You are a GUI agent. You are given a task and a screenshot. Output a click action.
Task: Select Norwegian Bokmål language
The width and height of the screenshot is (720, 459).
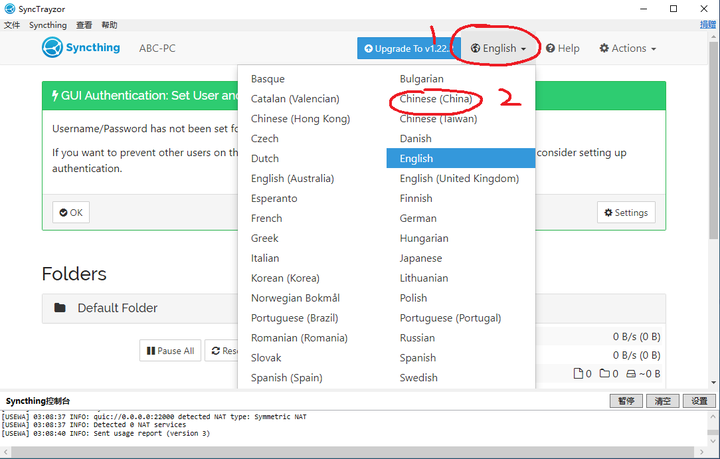[x=295, y=298]
